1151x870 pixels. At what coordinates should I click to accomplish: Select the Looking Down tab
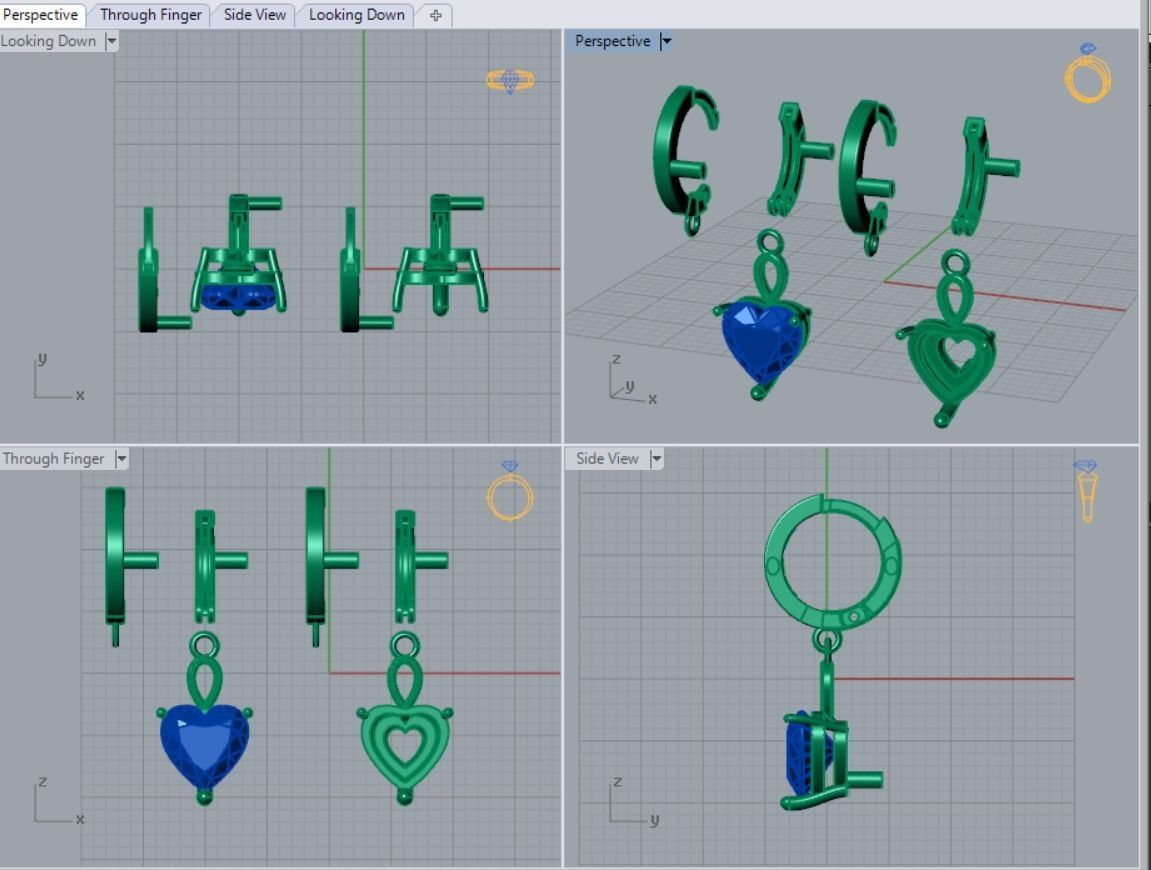[x=356, y=15]
